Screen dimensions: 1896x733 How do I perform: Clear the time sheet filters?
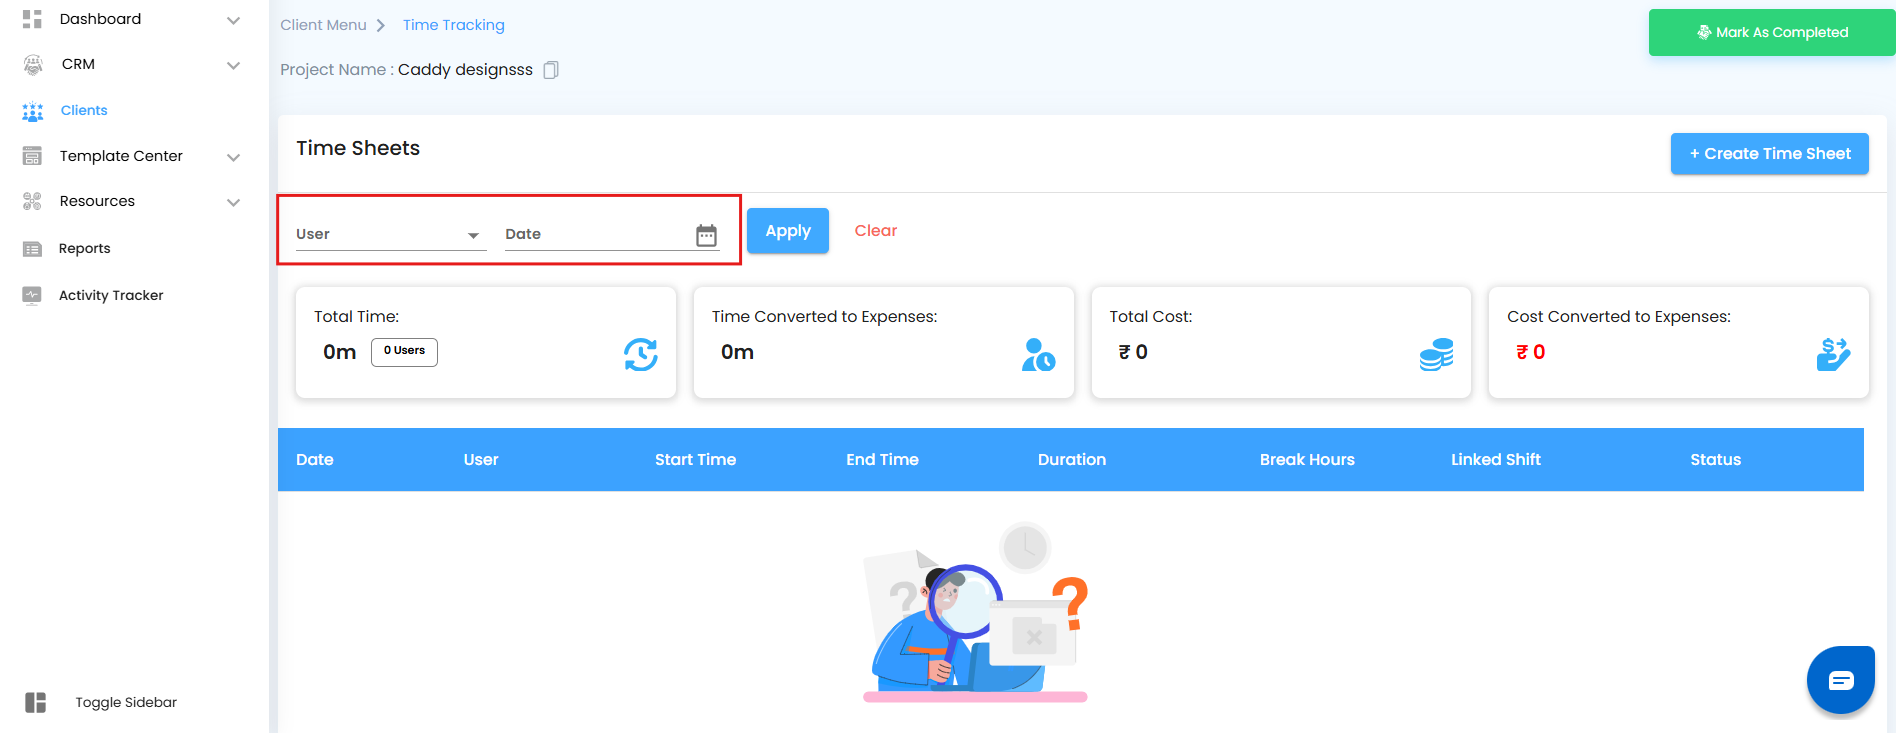tap(876, 230)
